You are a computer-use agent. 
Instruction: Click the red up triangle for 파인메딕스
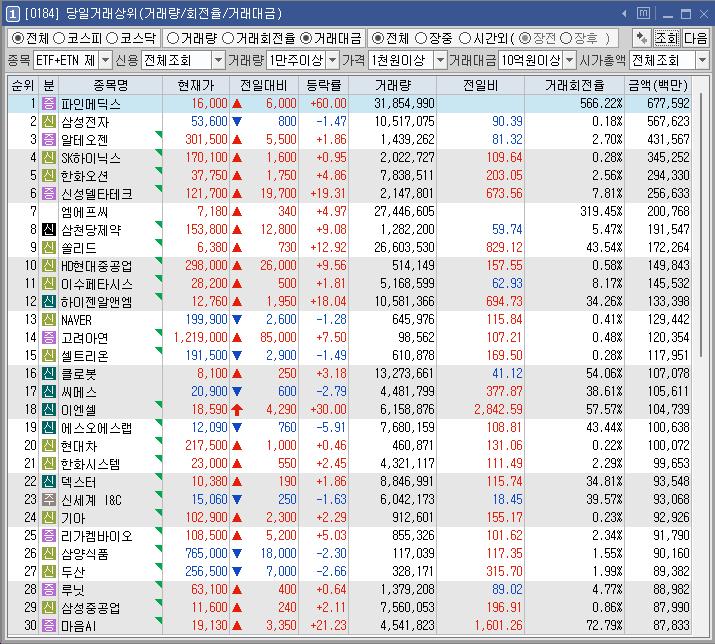(237, 104)
